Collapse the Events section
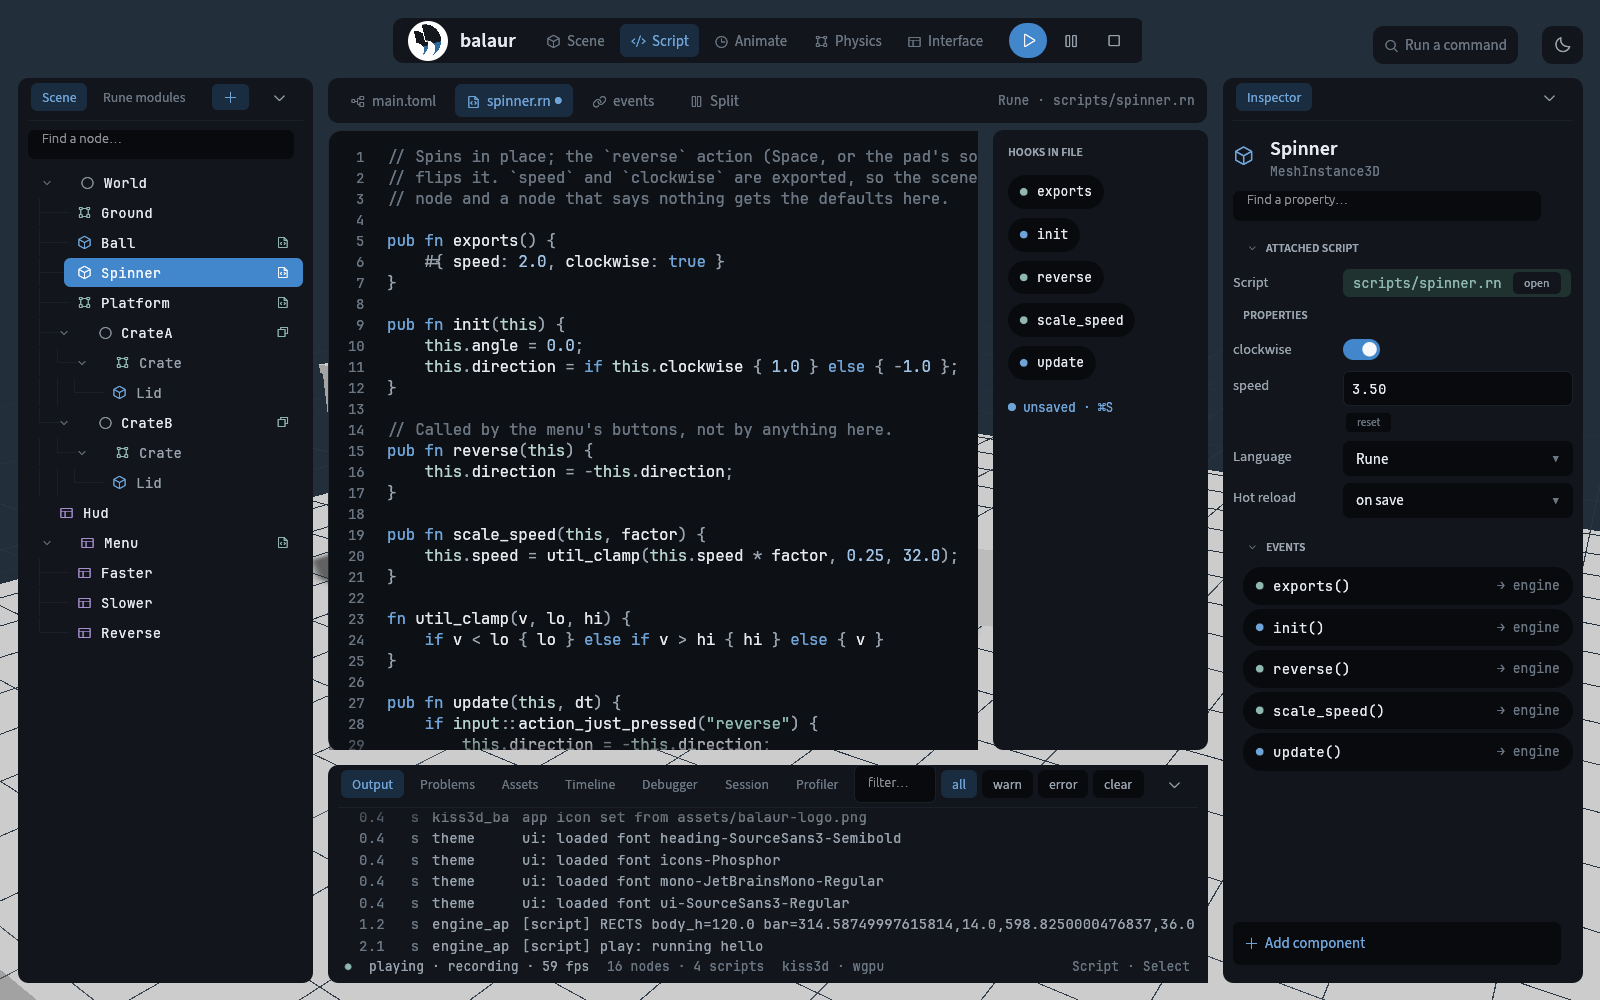 (1251, 547)
